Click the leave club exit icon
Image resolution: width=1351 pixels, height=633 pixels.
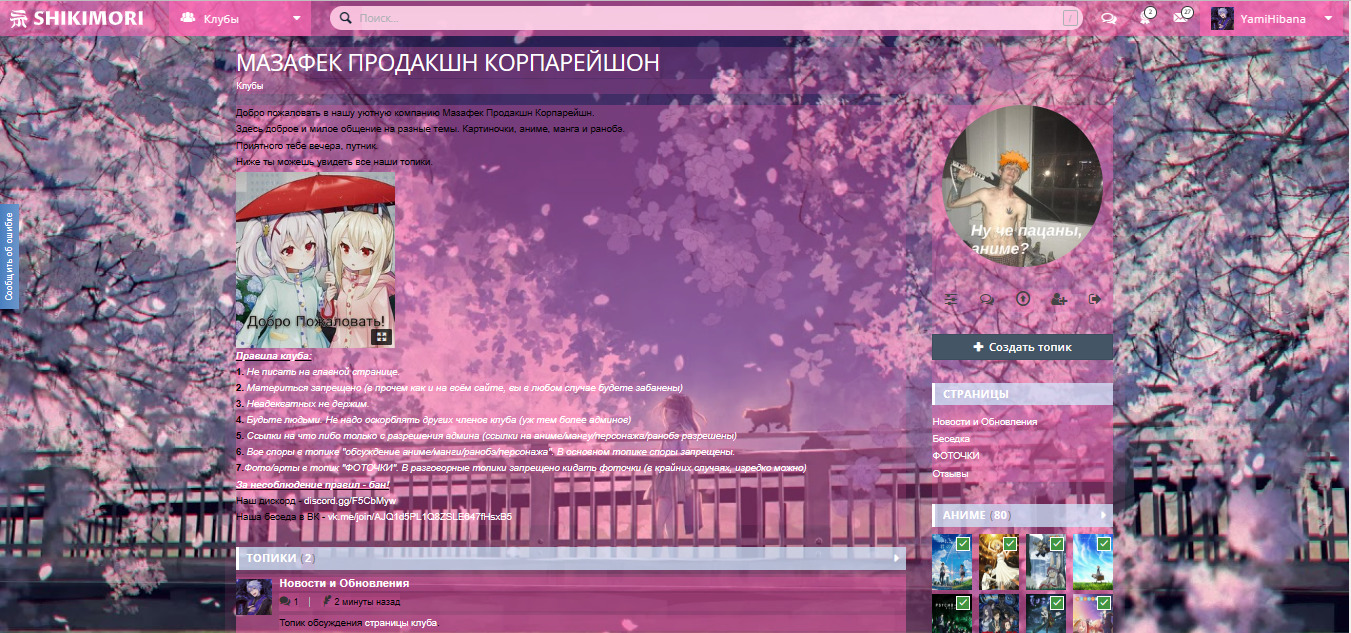[x=1094, y=298]
